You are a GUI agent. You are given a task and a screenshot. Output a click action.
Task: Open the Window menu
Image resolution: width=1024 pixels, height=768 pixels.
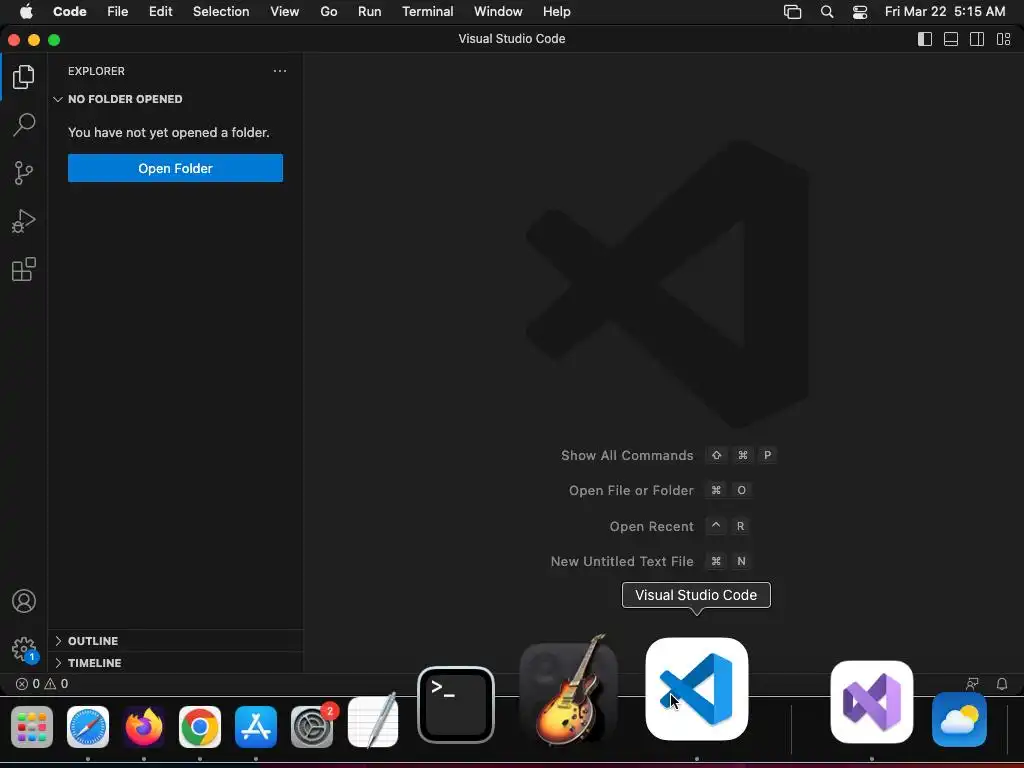[498, 12]
